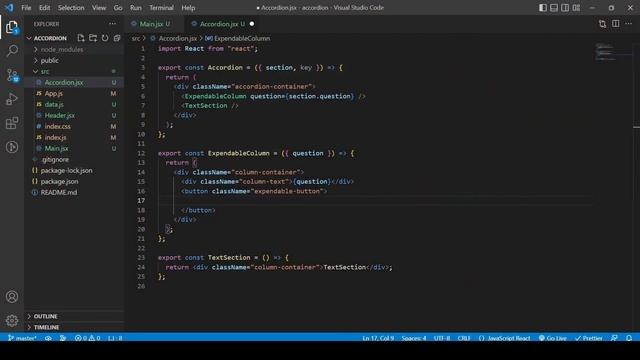Image resolution: width=640 pixels, height=360 pixels.
Task: Open the Help menu
Action: (x=188, y=8)
